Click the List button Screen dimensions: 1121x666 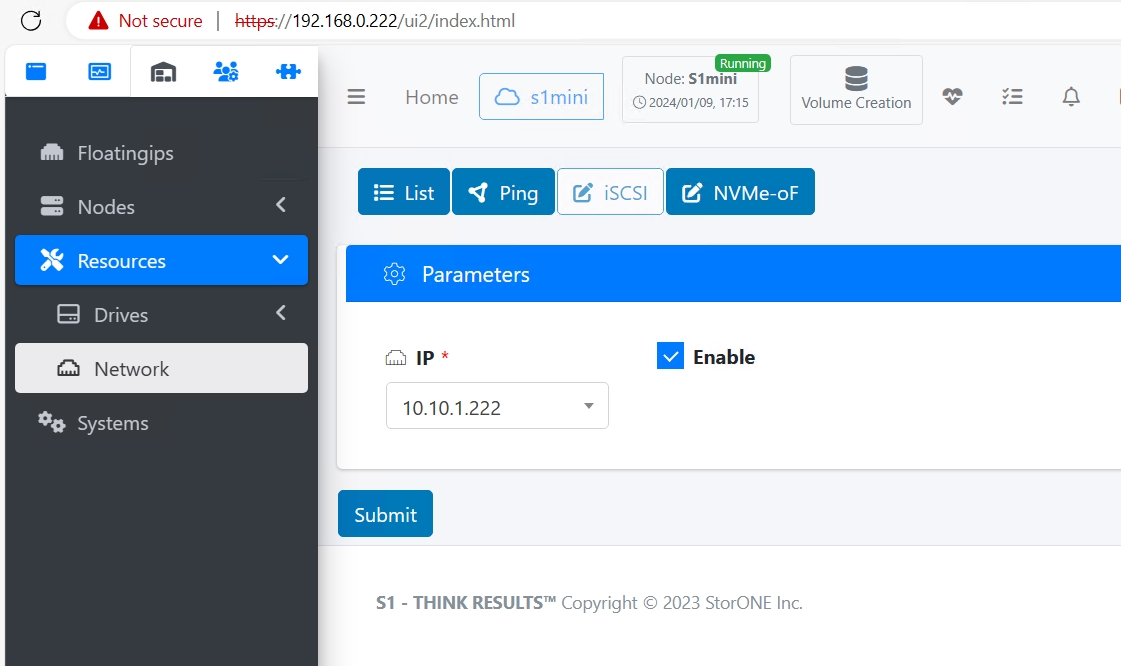[404, 192]
